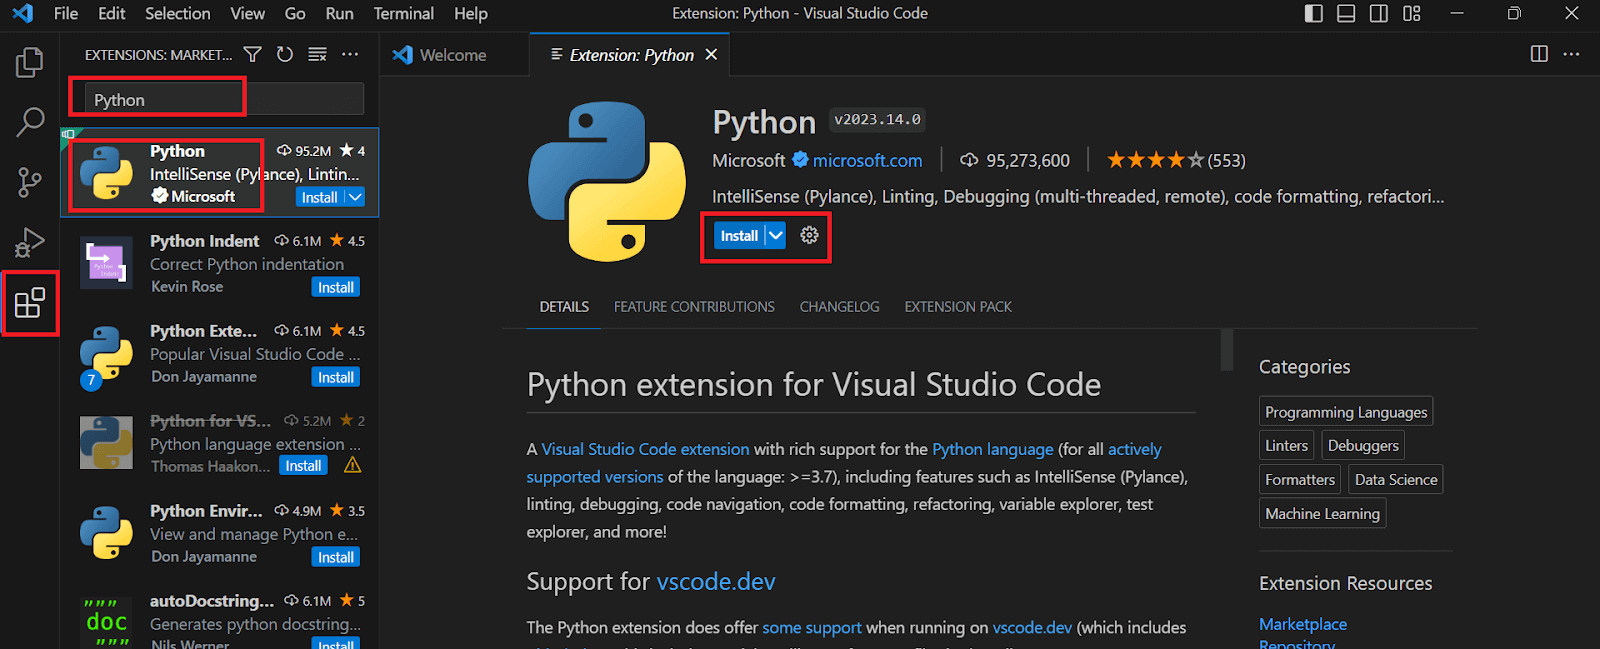This screenshot has width=1600, height=649.
Task: Open the Go menu
Action: click(295, 13)
